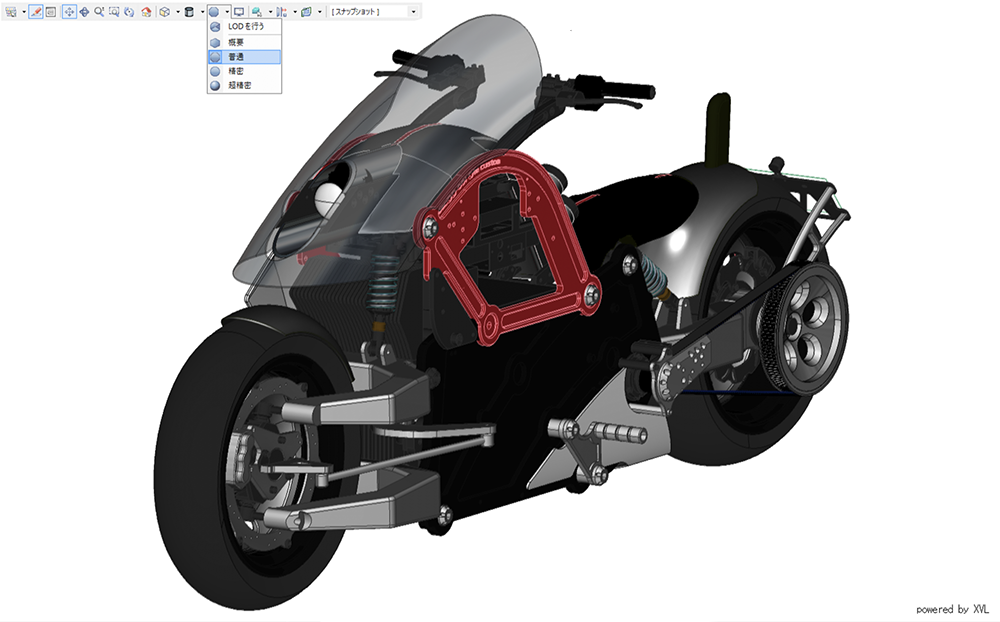Click the selection tool at far left
The height and width of the screenshot is (622, 1000).
pyautogui.click(x=10, y=12)
